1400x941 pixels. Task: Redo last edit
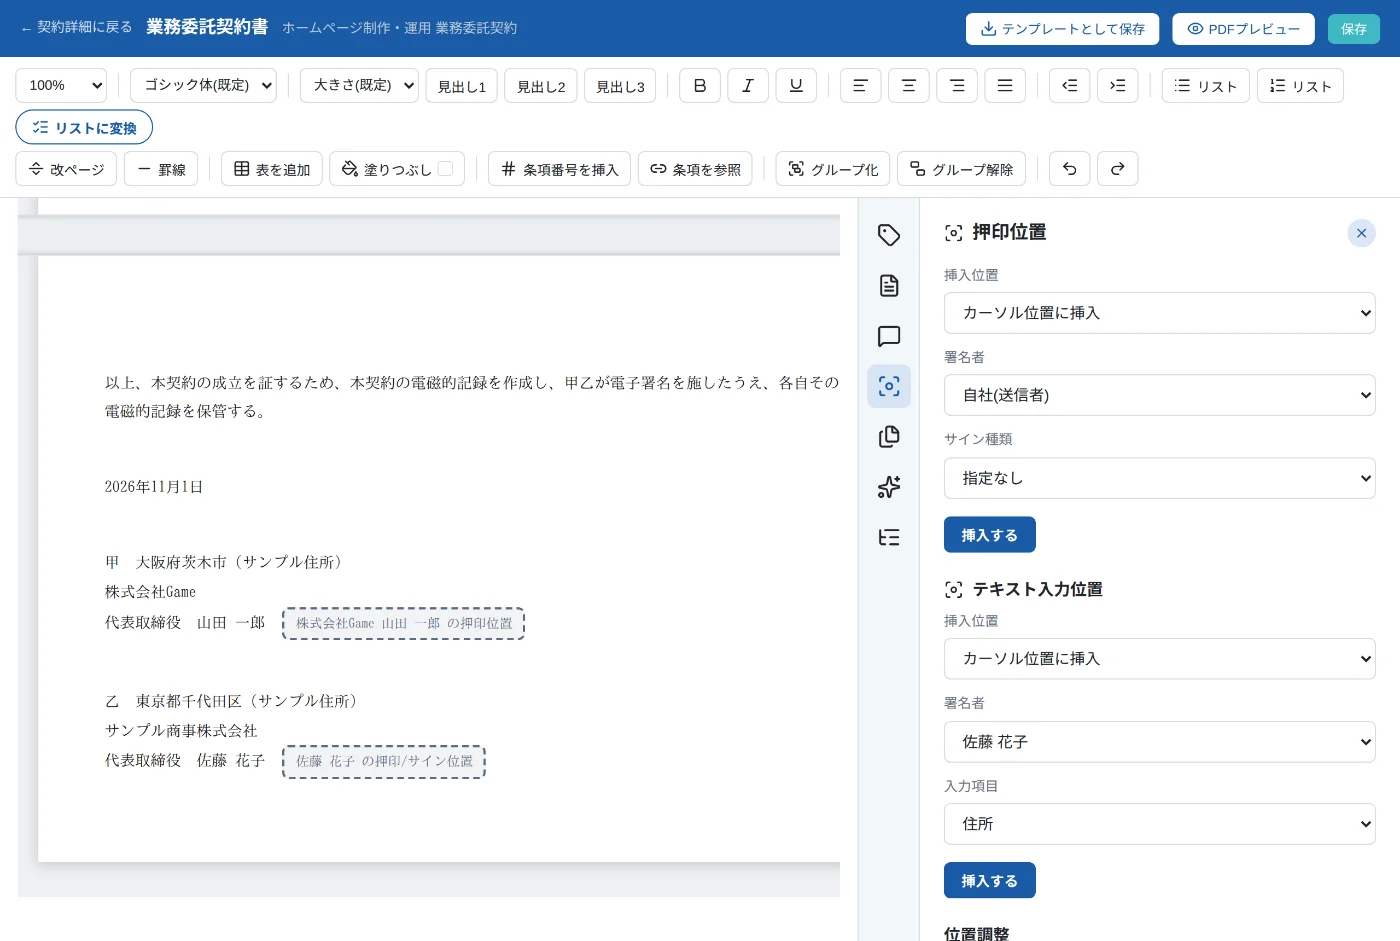tap(1118, 169)
